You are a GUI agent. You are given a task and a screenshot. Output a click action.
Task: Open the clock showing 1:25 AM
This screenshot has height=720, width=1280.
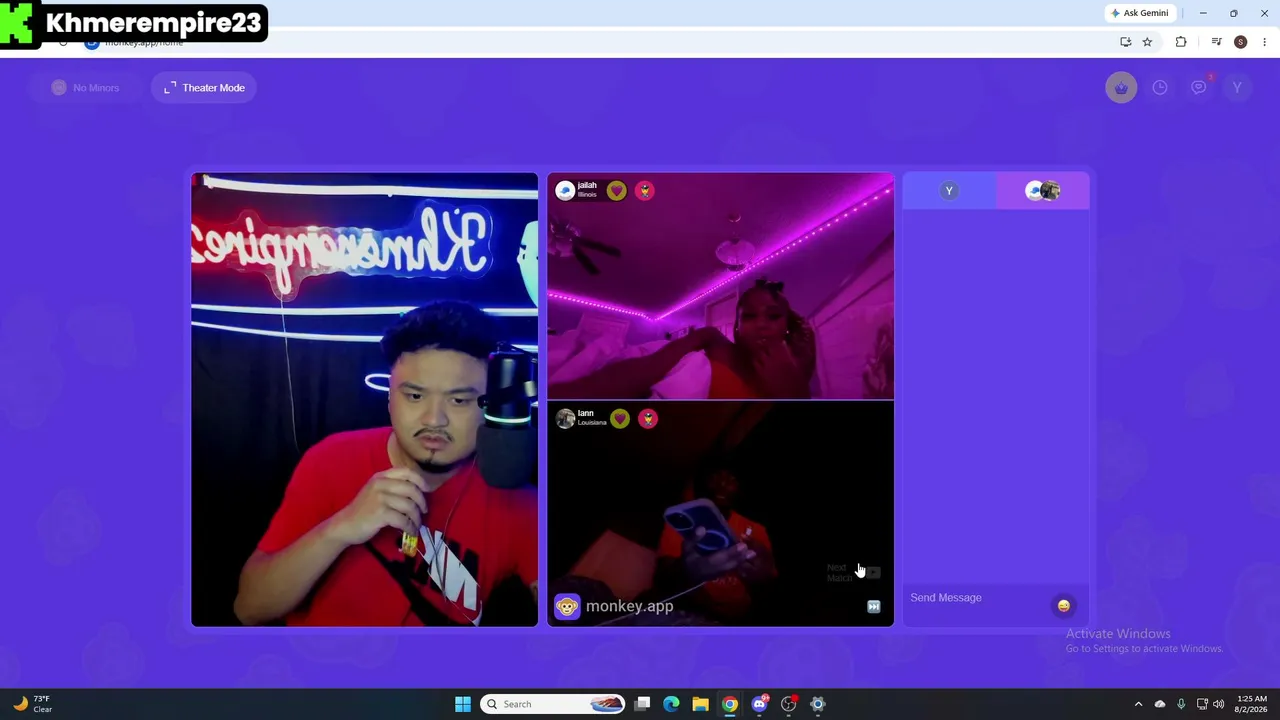pyautogui.click(x=1252, y=704)
